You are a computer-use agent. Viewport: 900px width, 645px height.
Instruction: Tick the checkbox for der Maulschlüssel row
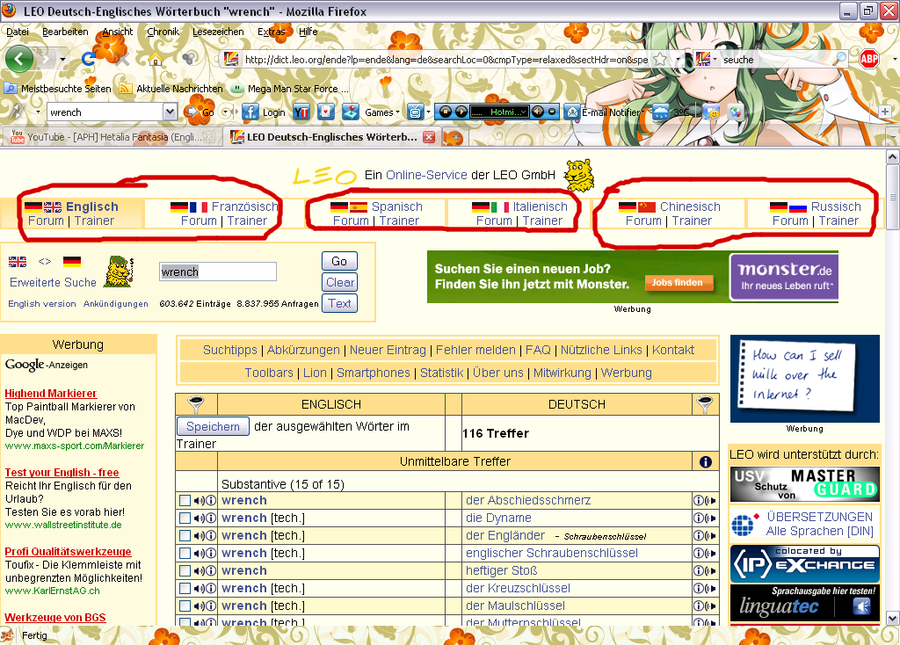(185, 606)
